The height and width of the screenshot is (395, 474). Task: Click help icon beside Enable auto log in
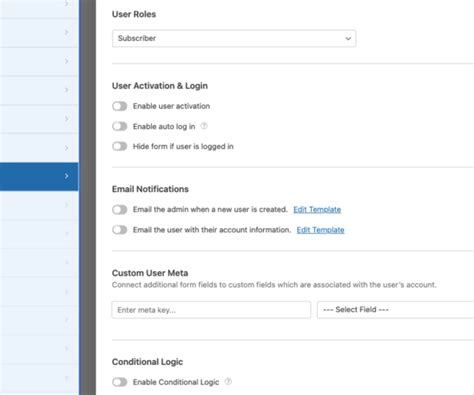(204, 126)
